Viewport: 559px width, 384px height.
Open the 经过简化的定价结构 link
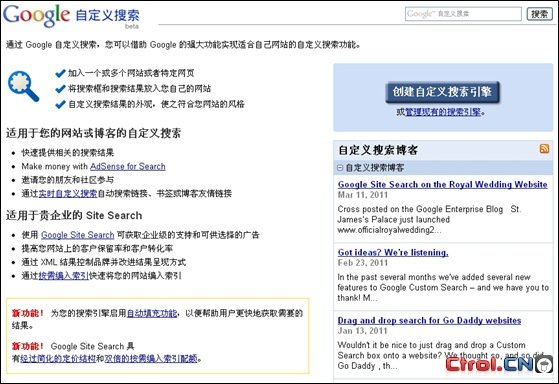point(58,358)
